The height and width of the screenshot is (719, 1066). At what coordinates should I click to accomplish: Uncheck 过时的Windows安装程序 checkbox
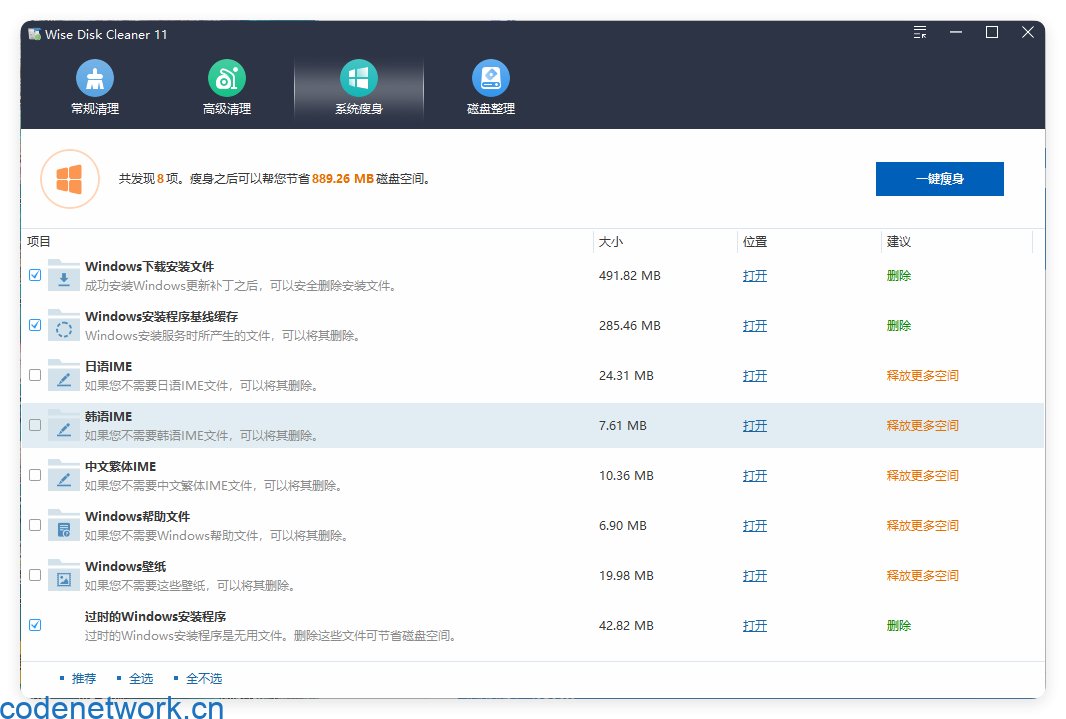coord(35,625)
